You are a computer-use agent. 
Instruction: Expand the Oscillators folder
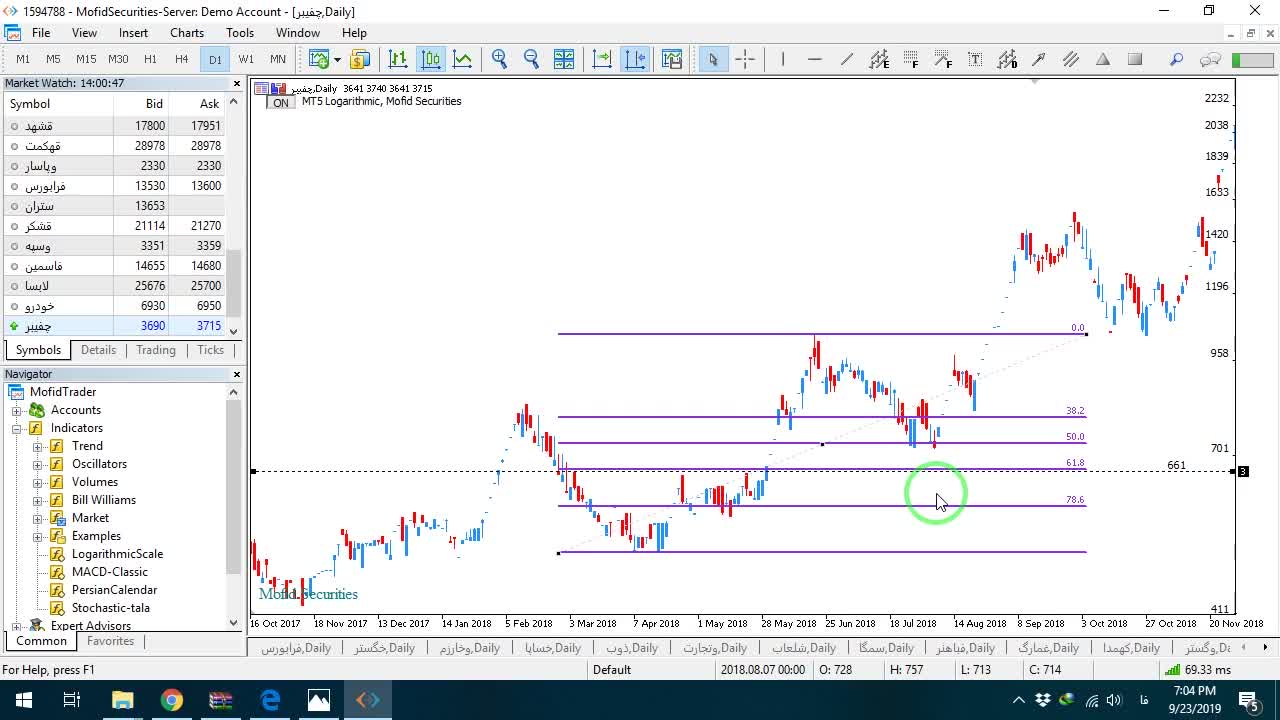tap(38, 464)
